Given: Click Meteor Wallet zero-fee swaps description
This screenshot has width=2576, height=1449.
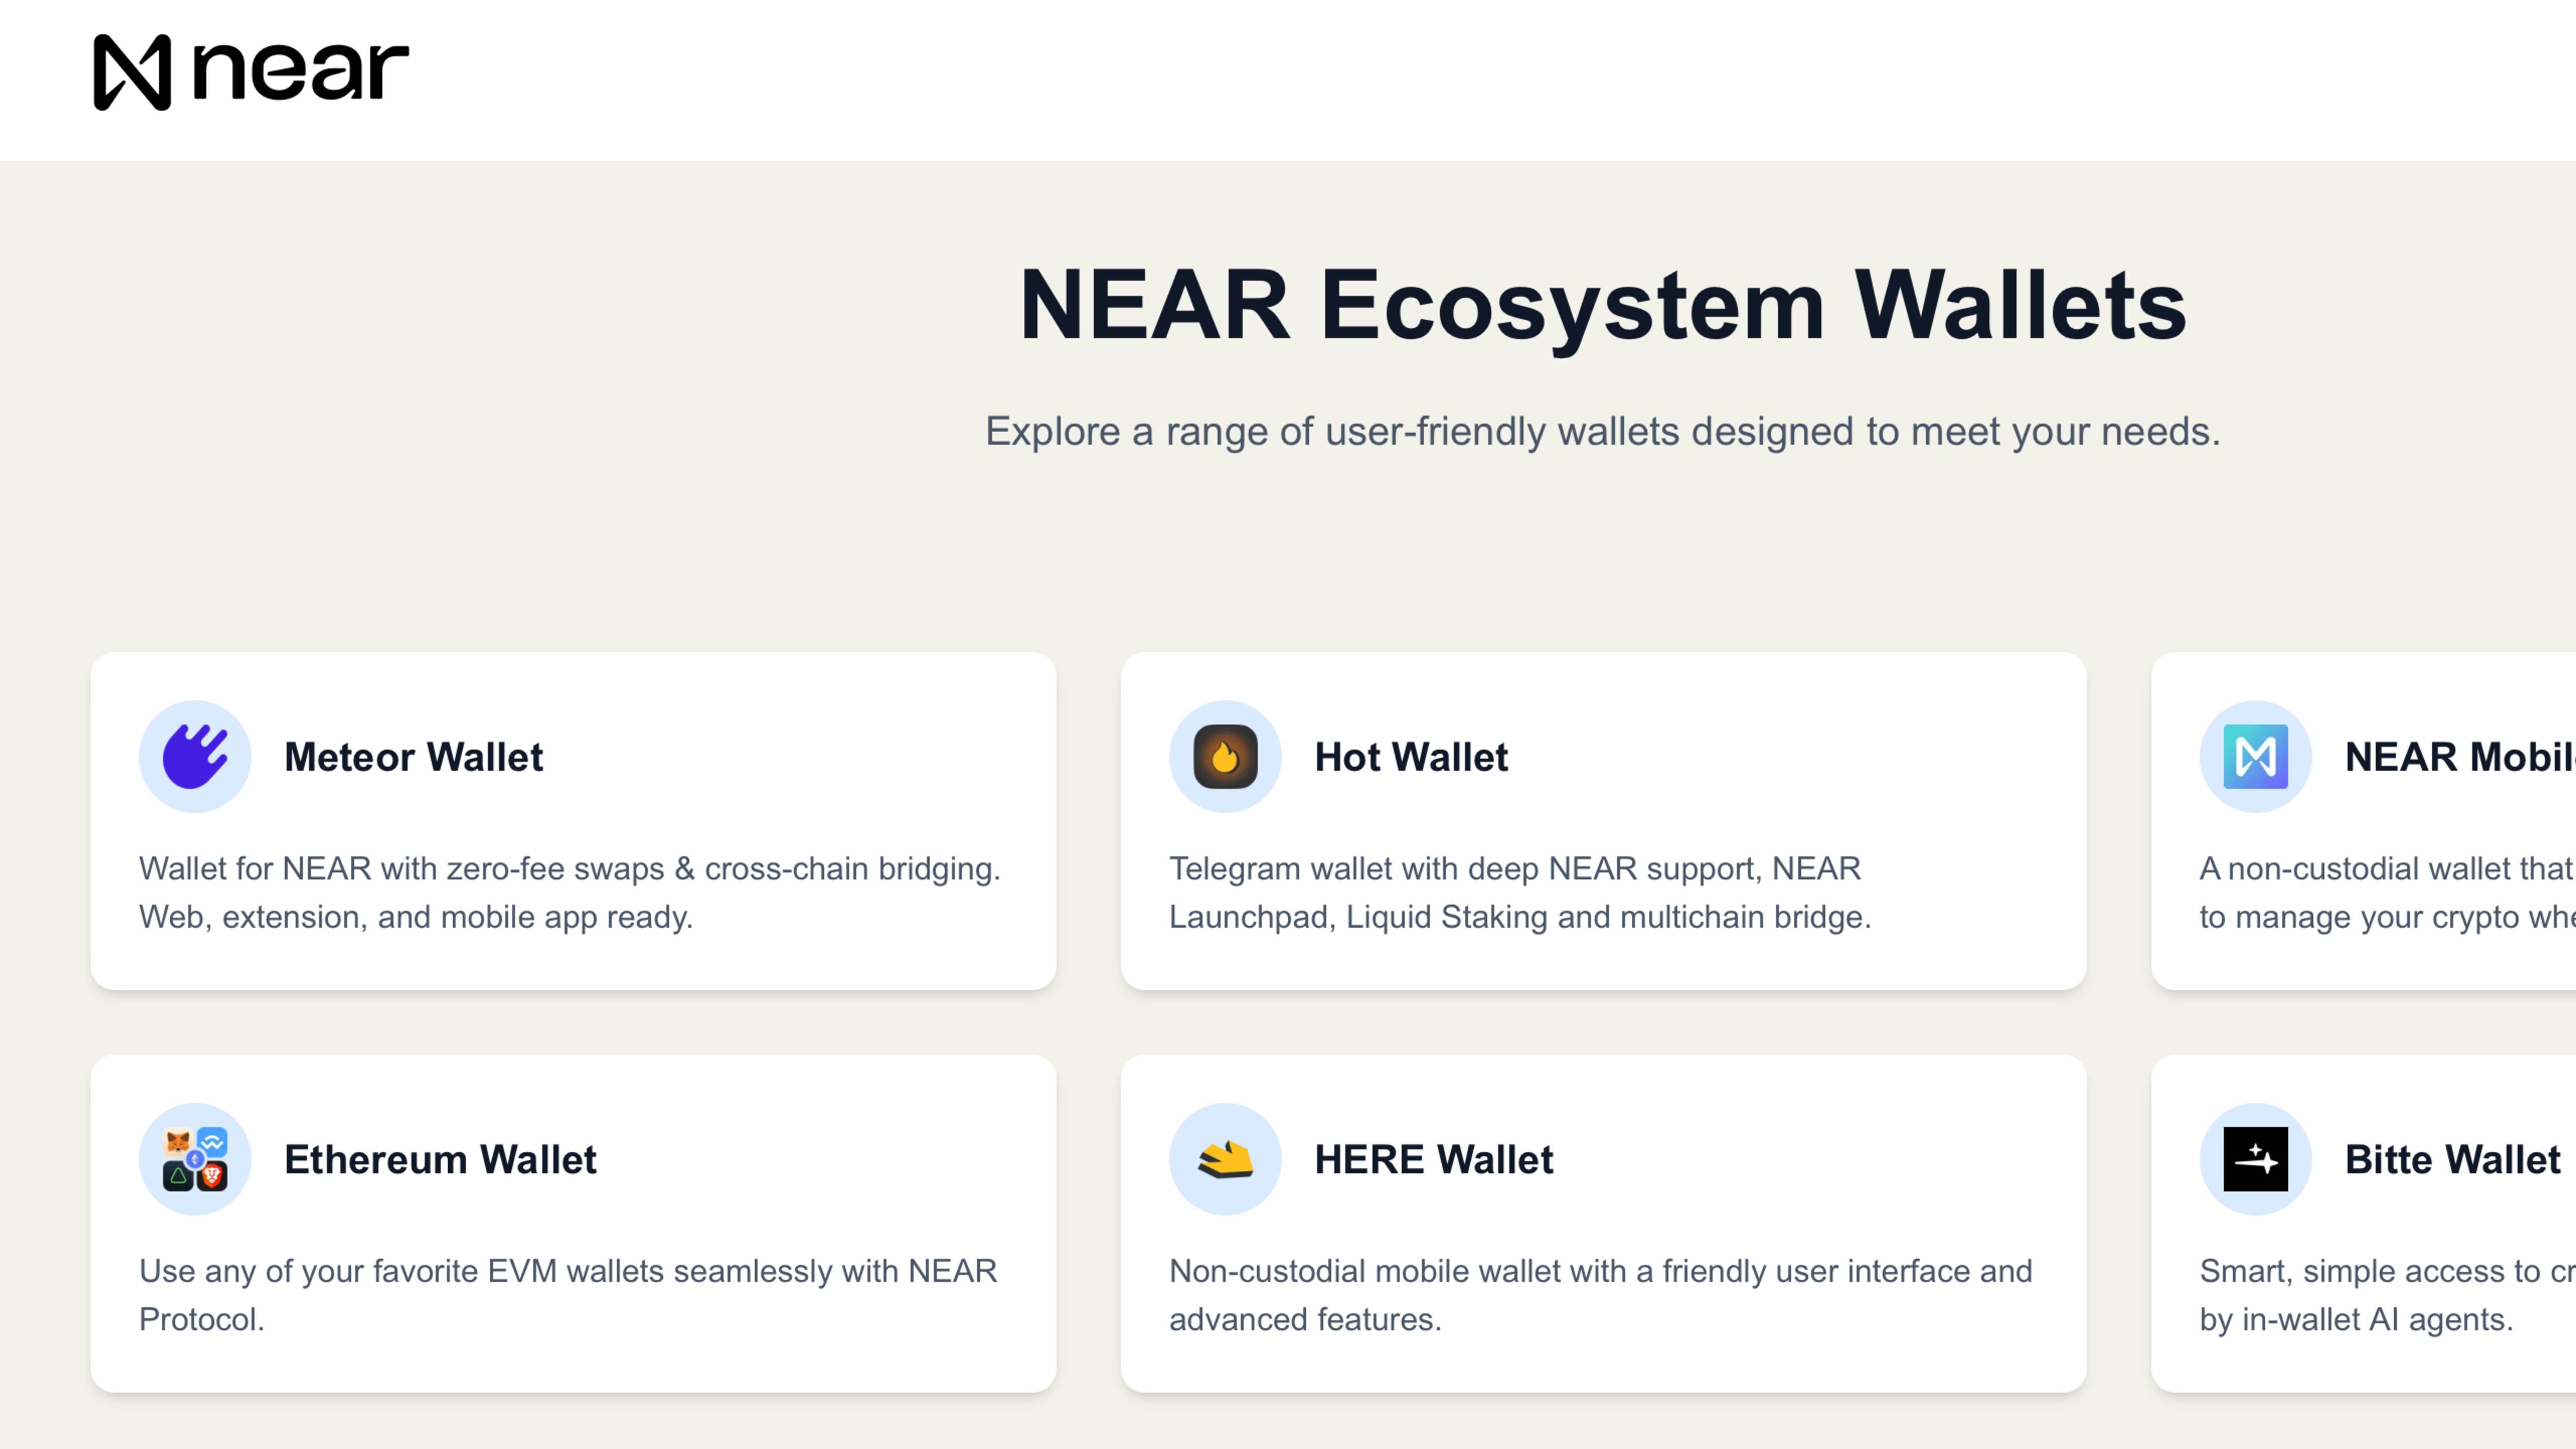Looking at the screenshot, I should (570, 892).
